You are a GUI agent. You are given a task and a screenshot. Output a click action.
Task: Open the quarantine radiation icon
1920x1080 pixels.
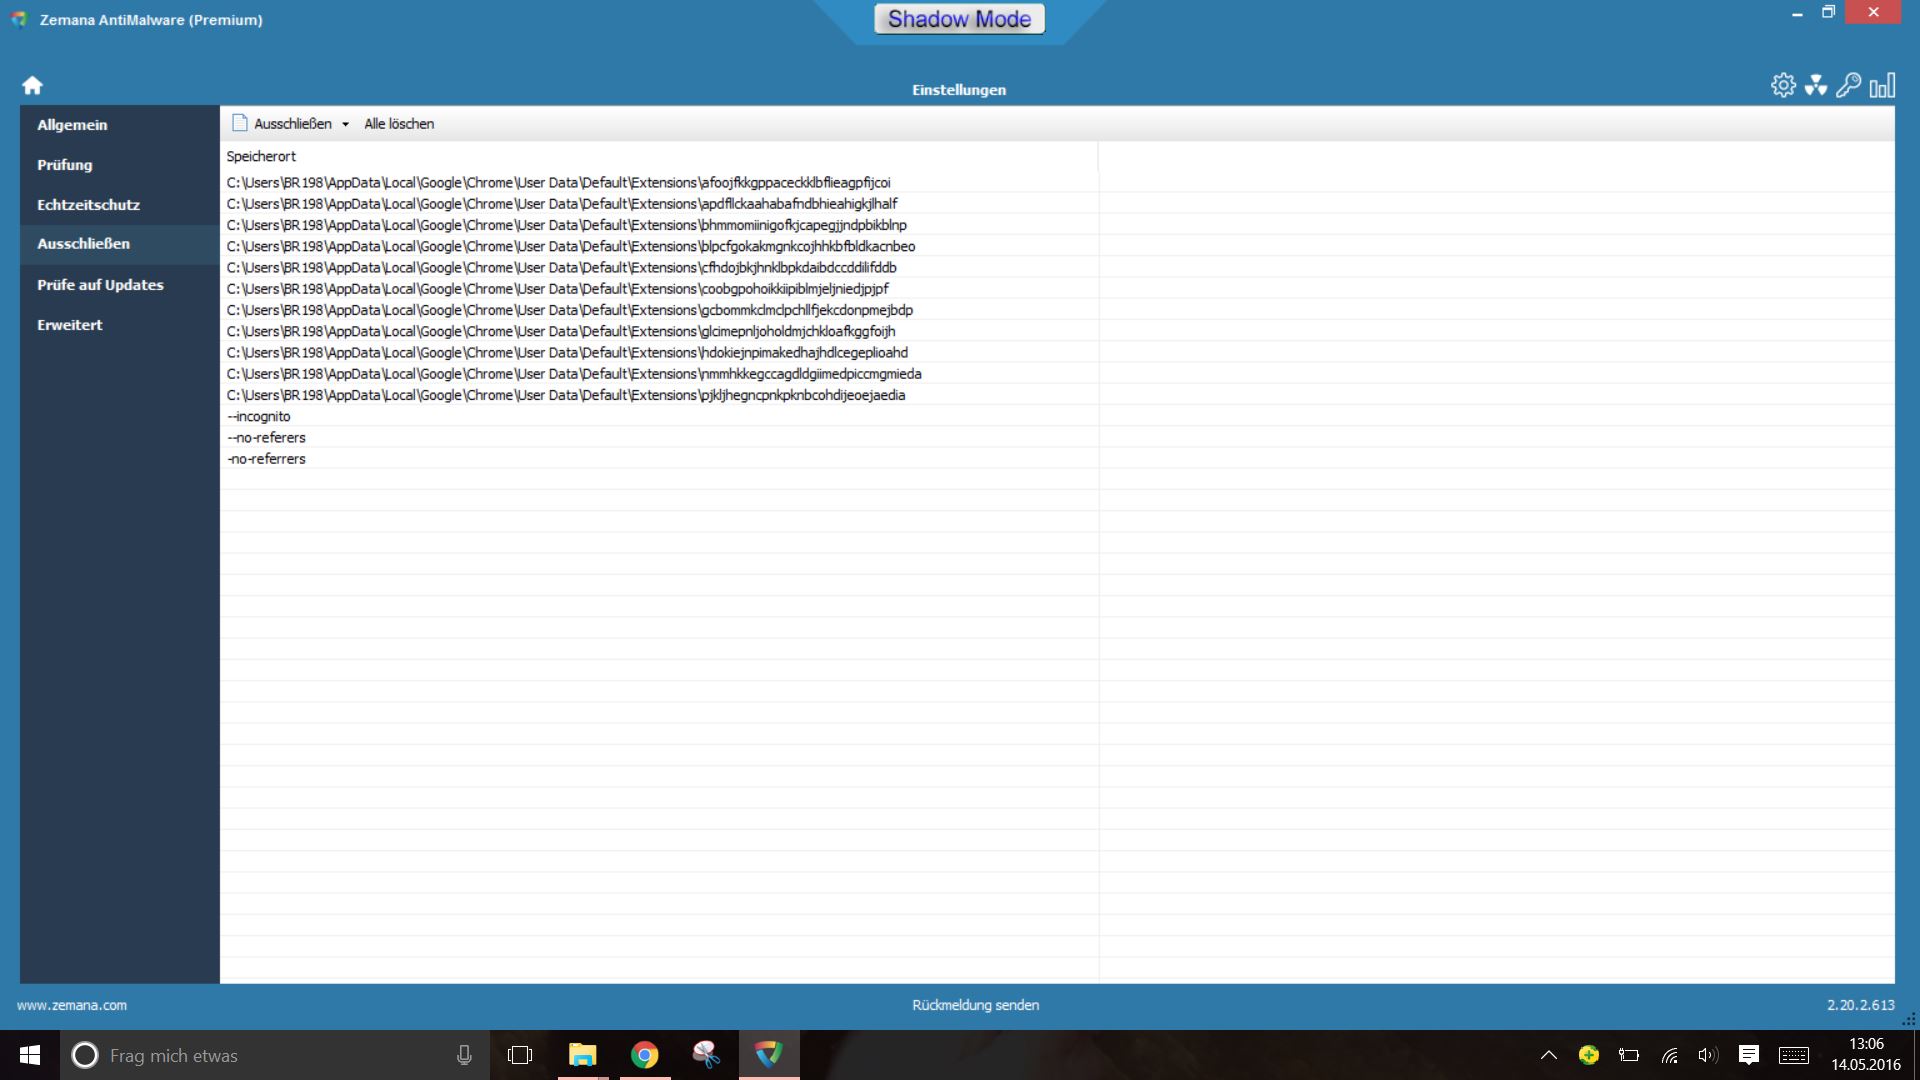[1816, 85]
